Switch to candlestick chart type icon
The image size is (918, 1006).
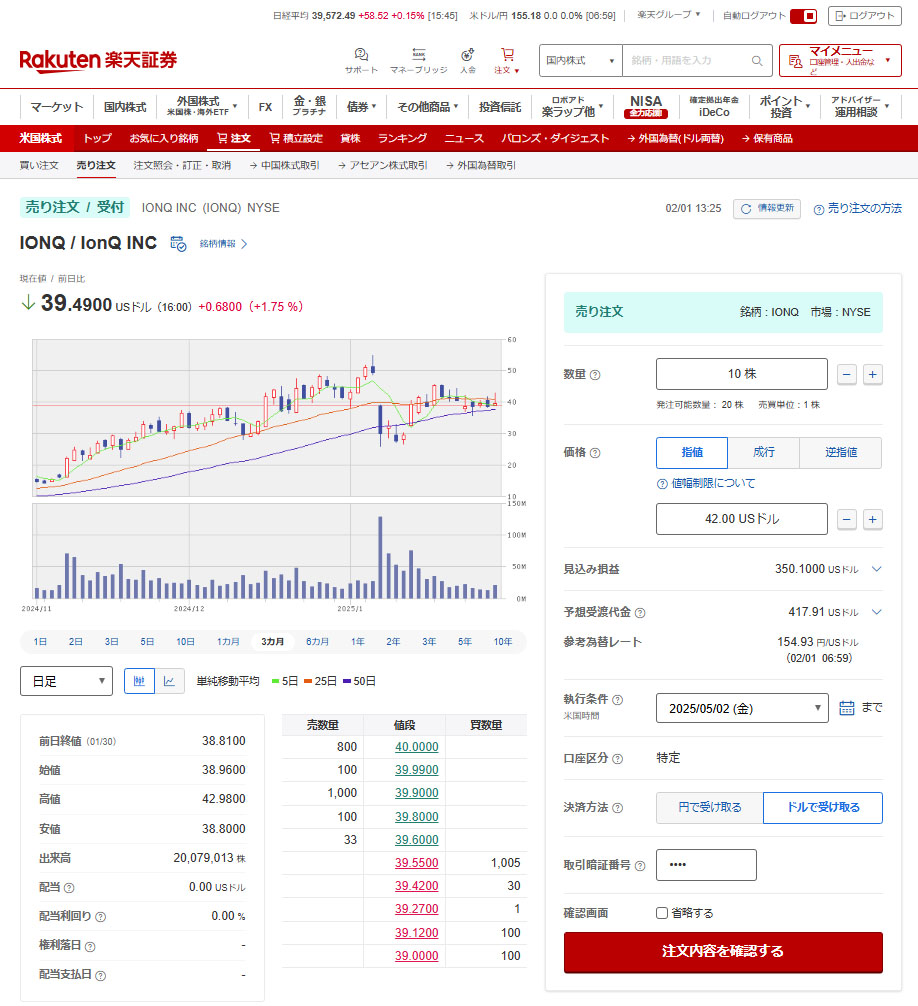click(x=139, y=681)
